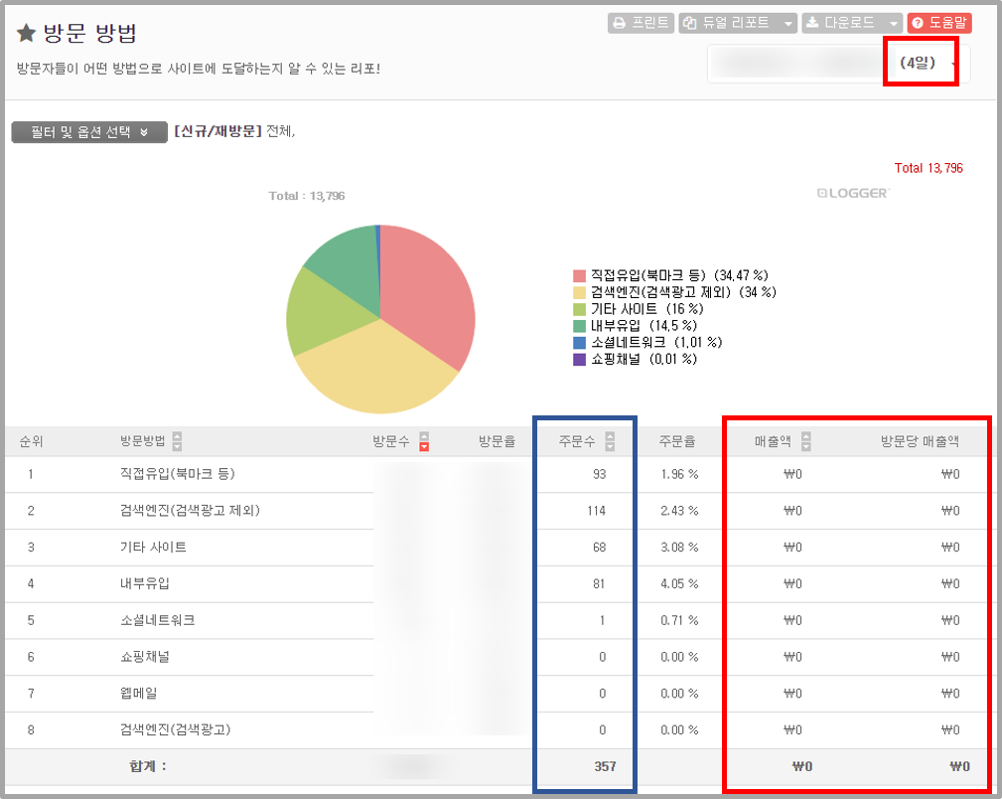Open the (4일) date range selector
Screen dimensions: 1002x799
click(920, 62)
